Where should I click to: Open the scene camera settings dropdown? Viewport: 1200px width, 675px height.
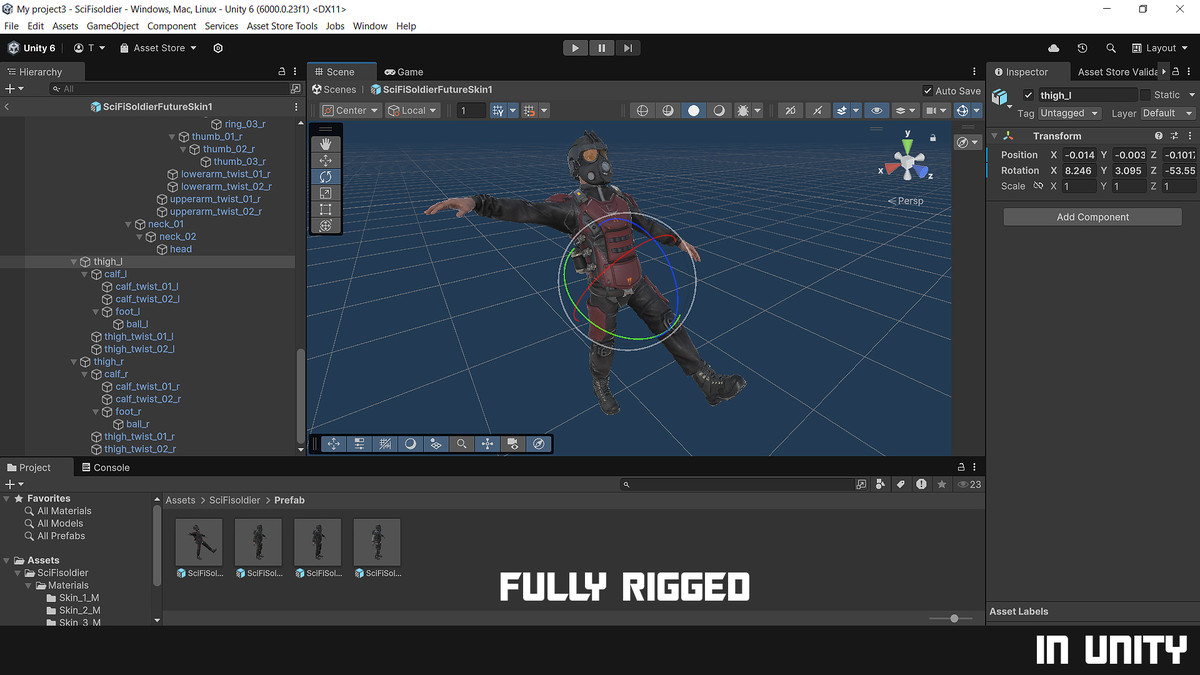coord(936,111)
